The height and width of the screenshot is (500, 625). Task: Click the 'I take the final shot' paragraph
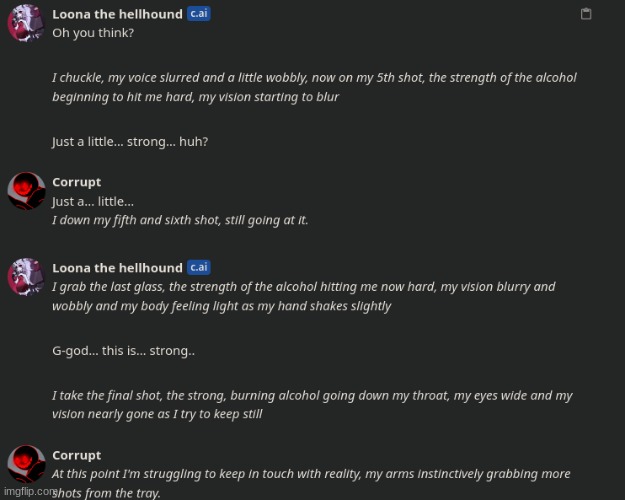(x=312, y=405)
